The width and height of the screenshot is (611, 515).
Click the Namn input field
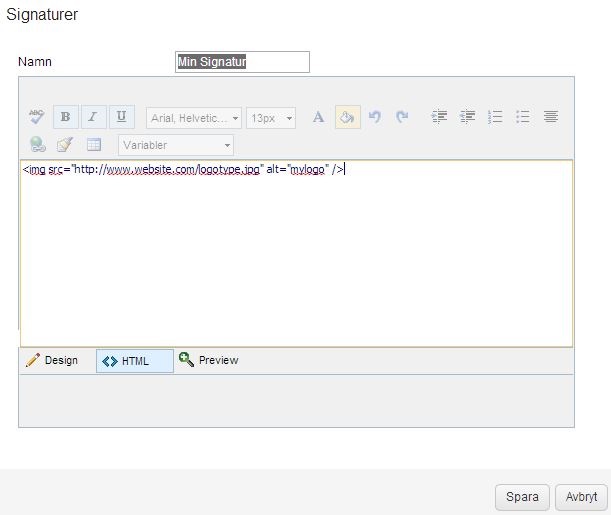coord(242,62)
